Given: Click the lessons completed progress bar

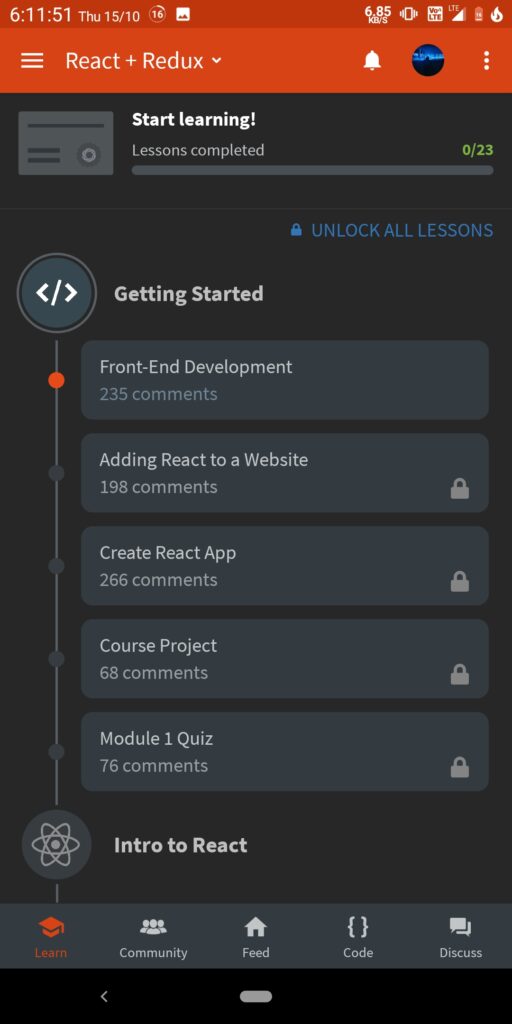Looking at the screenshot, I should click(x=313, y=170).
